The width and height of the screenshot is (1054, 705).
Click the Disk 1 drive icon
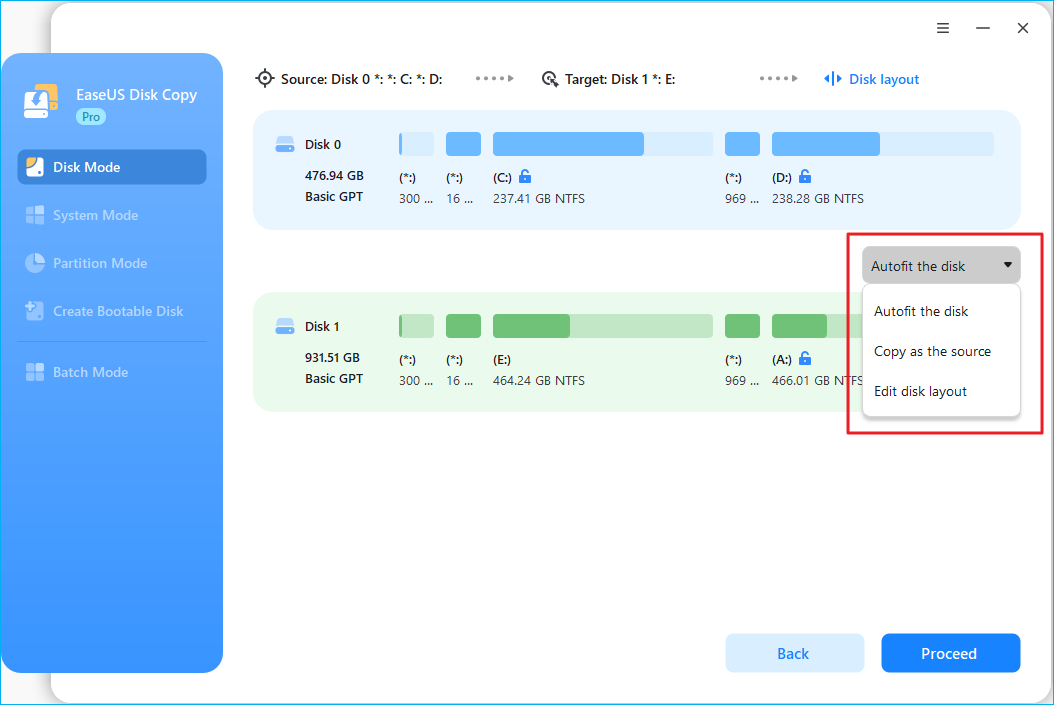(285, 326)
